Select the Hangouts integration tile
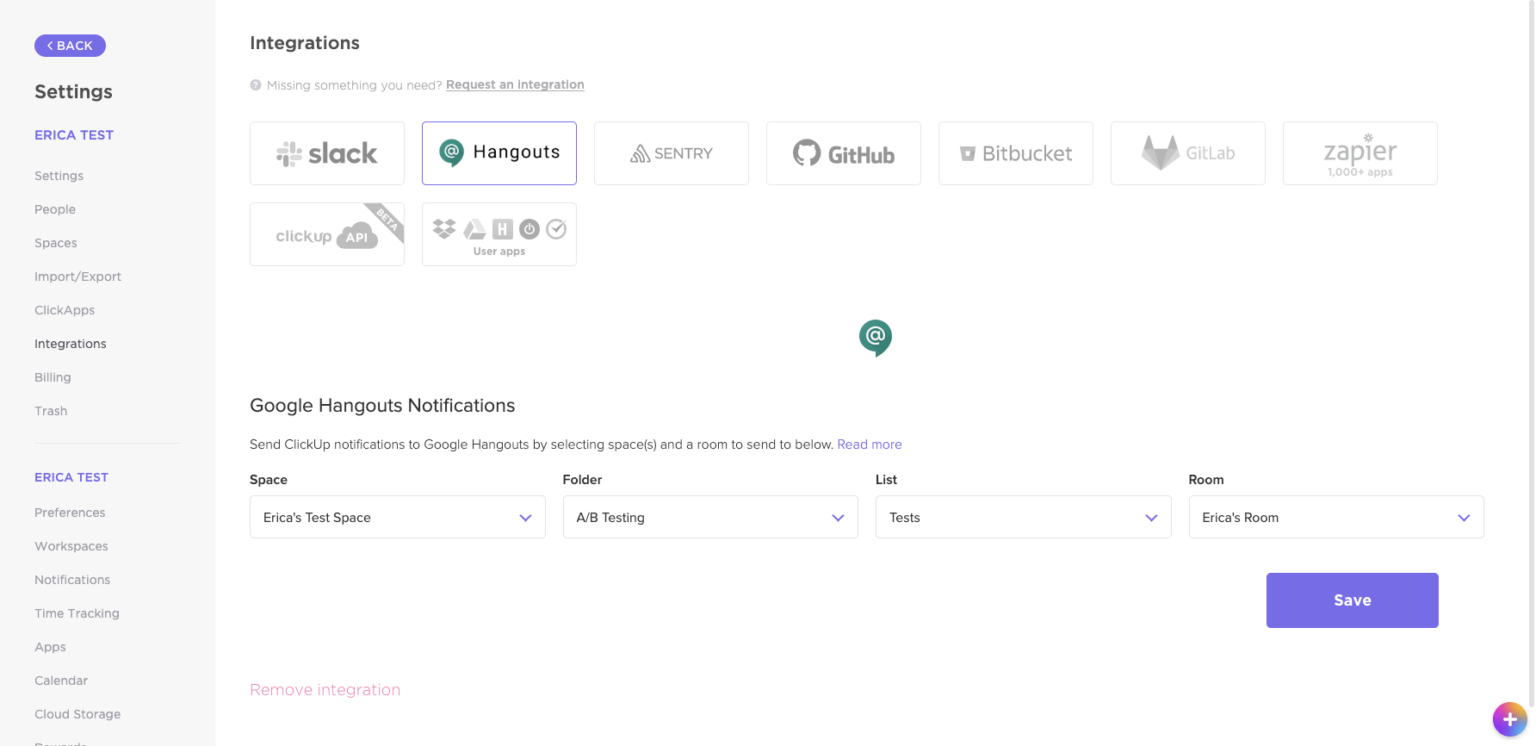Viewport: 1536px width, 746px height. [499, 153]
